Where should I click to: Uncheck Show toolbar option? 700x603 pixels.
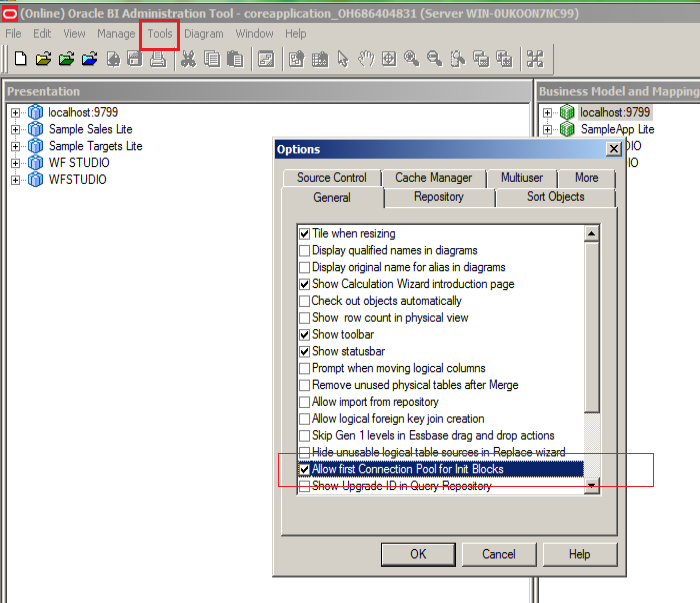[x=304, y=334]
